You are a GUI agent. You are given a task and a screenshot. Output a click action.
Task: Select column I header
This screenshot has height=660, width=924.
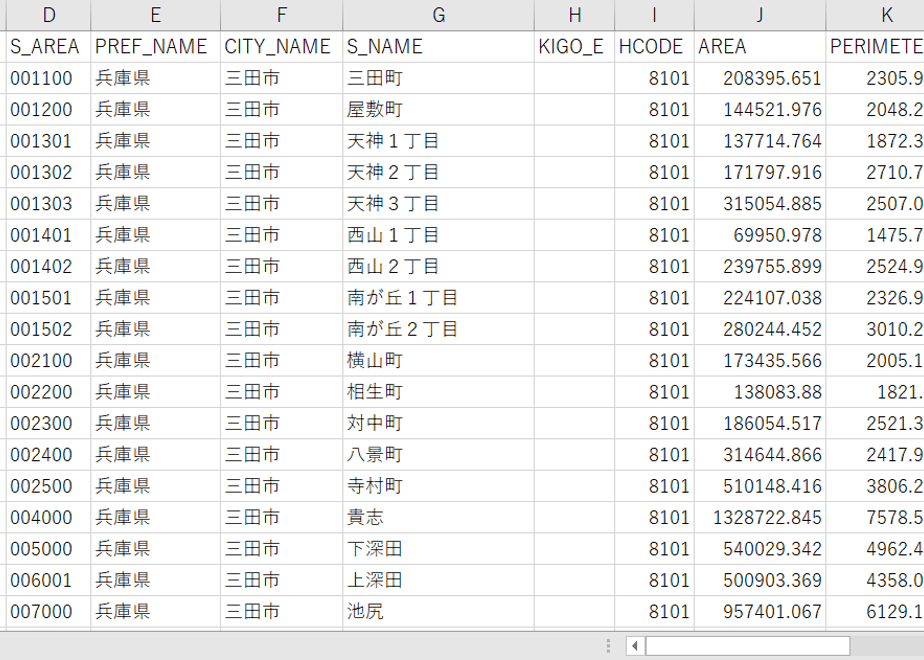654,15
